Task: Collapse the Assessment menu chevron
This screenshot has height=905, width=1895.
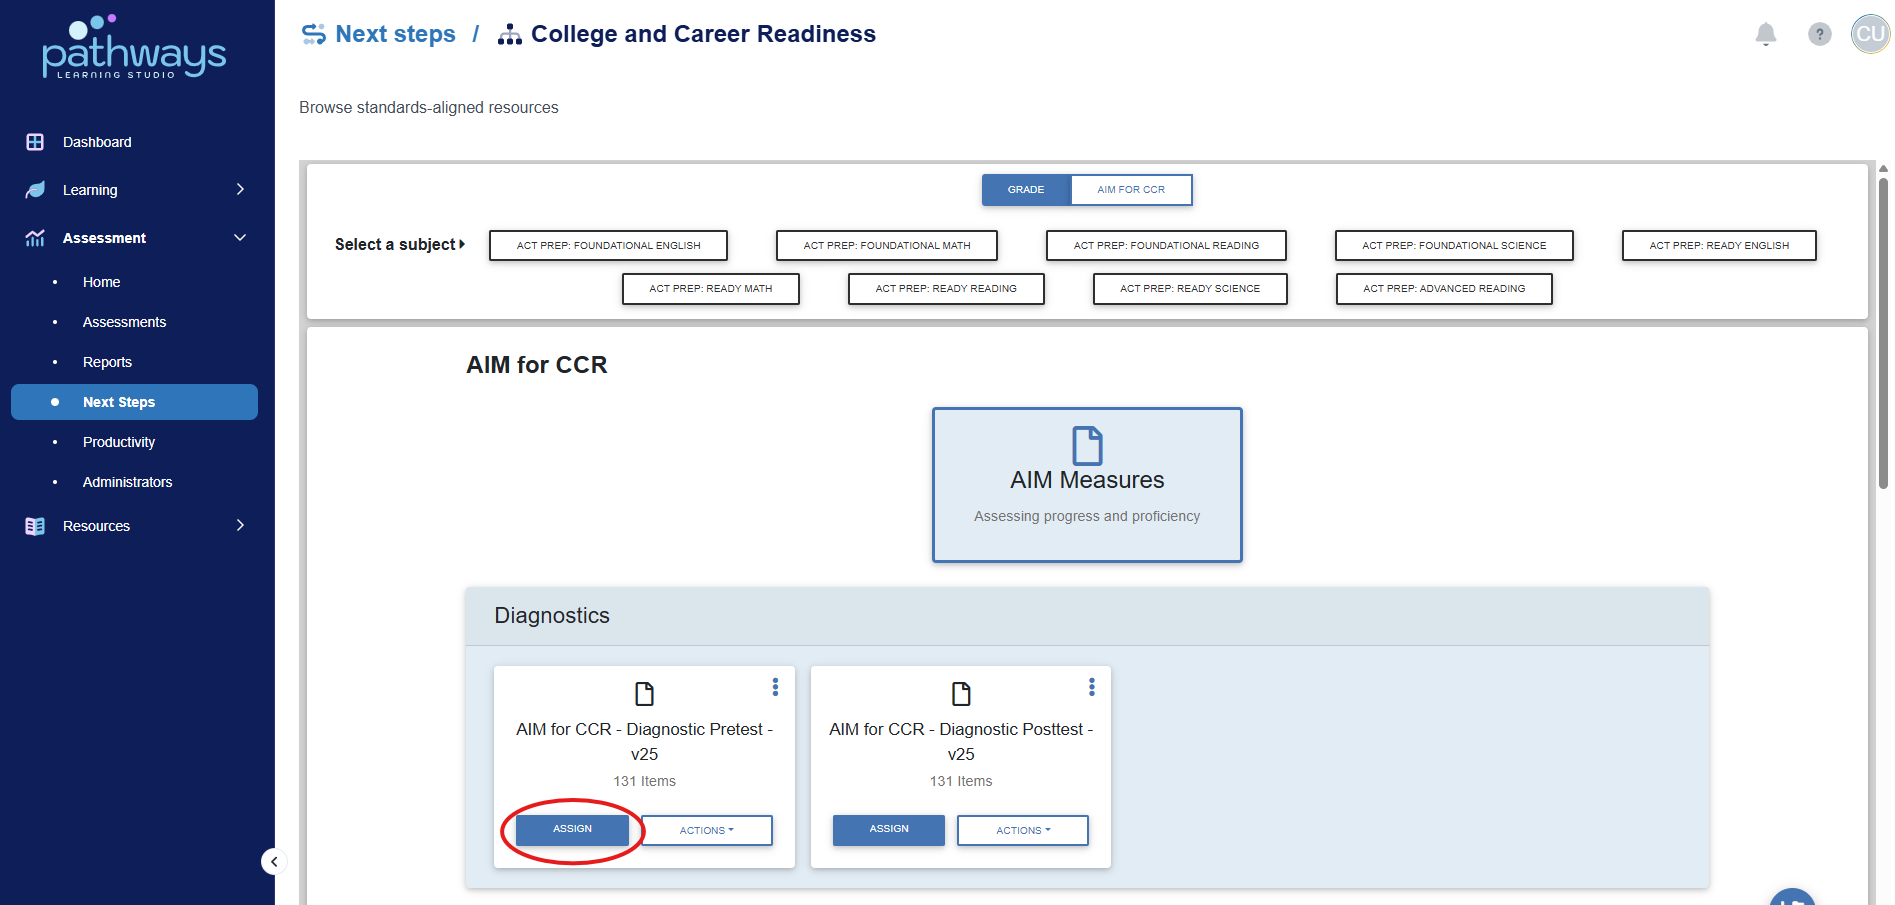Action: [240, 237]
